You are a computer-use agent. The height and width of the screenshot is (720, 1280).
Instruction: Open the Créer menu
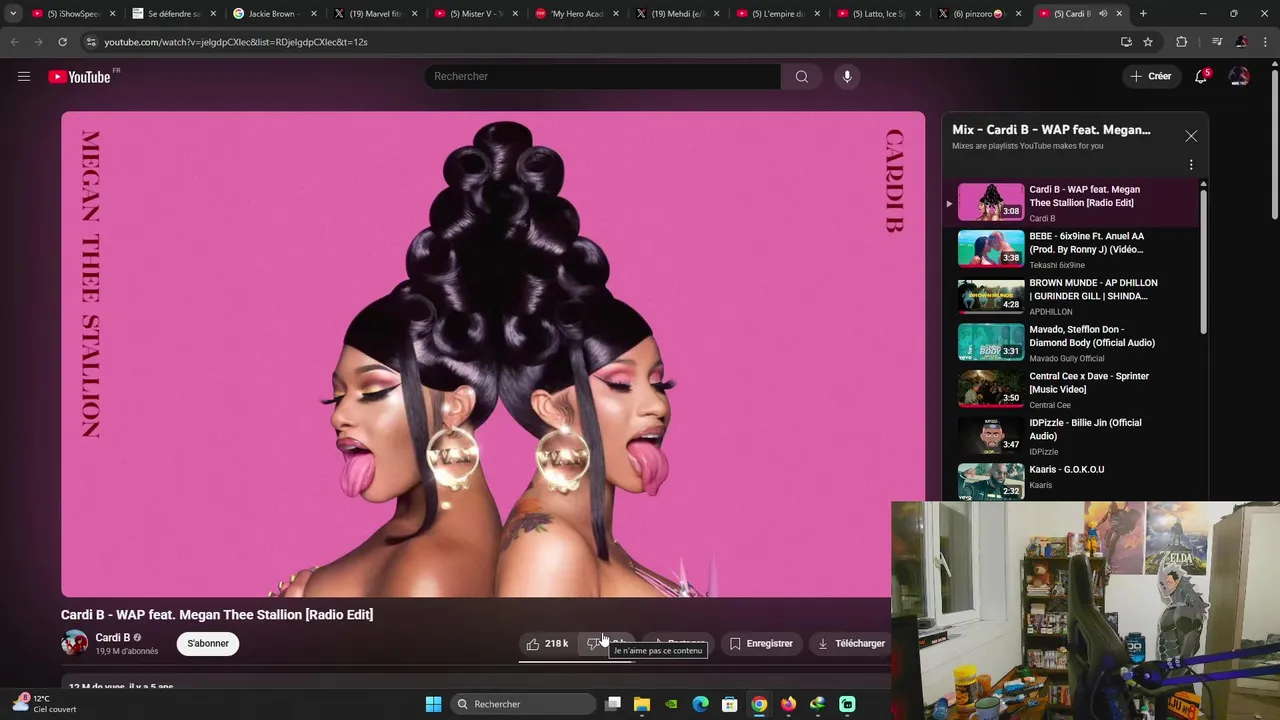click(x=1151, y=76)
